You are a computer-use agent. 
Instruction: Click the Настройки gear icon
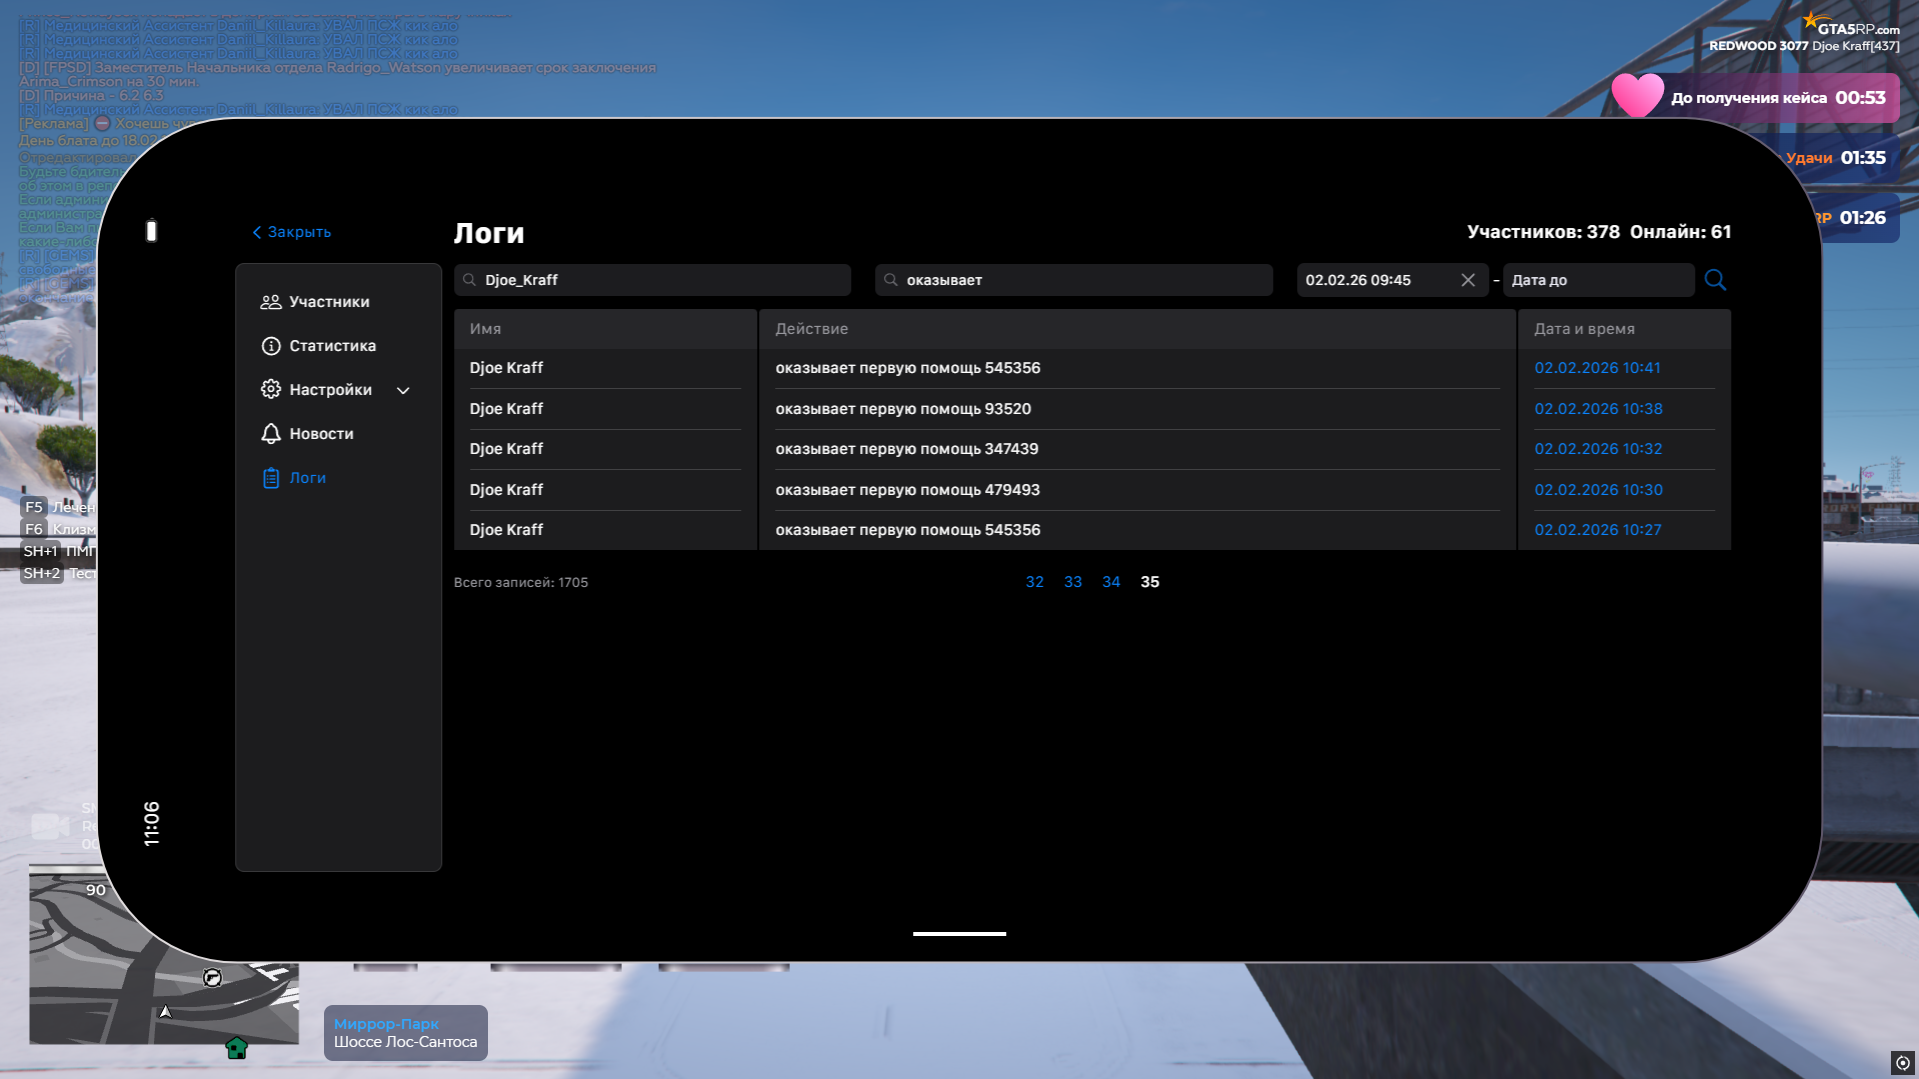click(x=270, y=390)
